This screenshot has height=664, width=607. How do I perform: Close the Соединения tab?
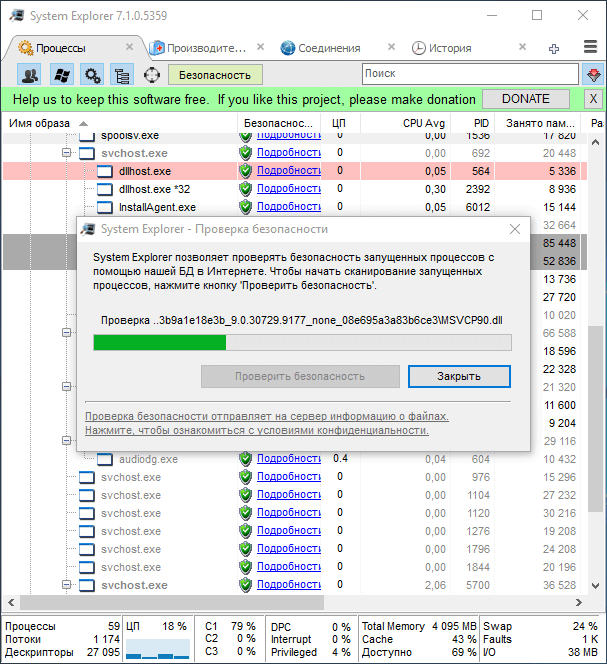pyautogui.click(x=391, y=47)
